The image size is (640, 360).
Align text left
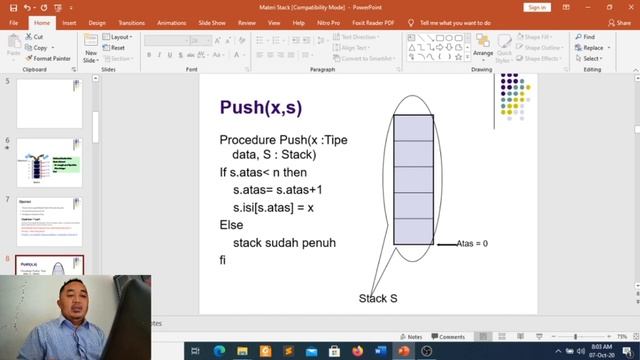[260, 55]
